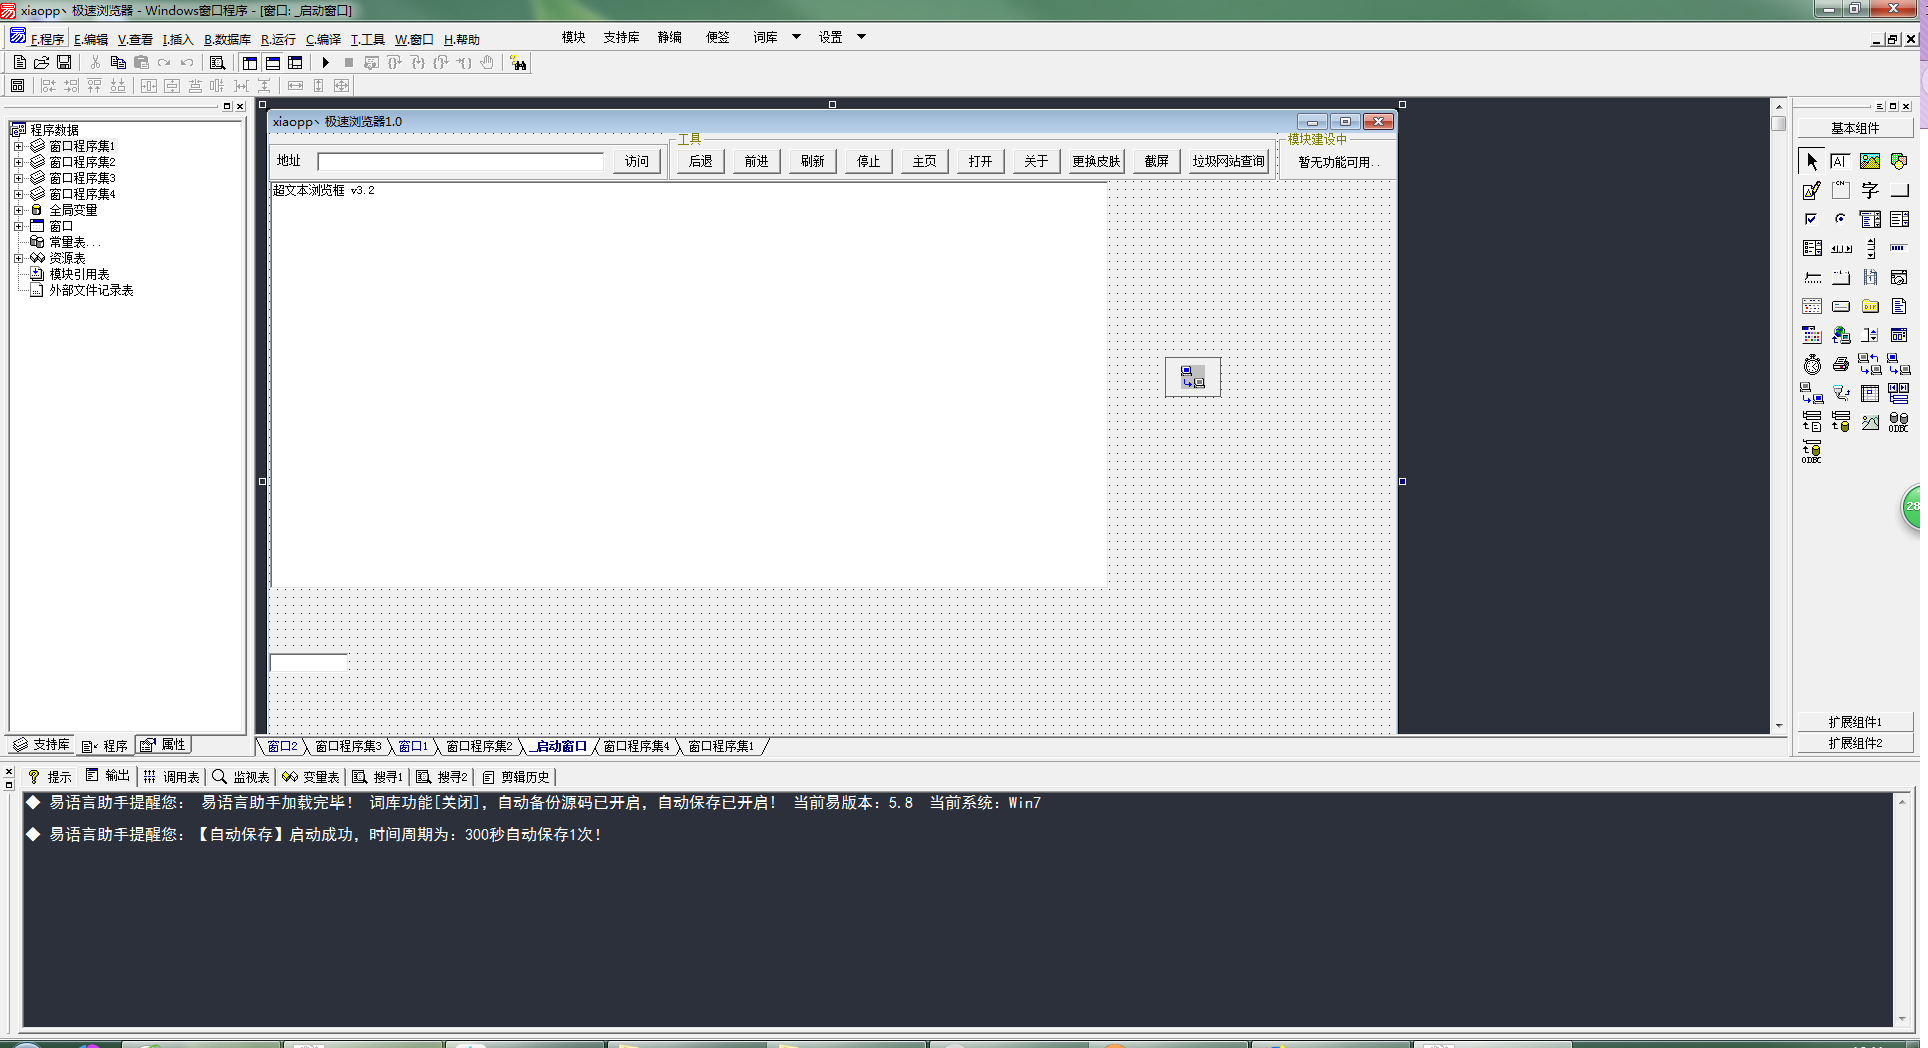The height and width of the screenshot is (1048, 1928).
Task: Select the color selector component icon
Action: click(1812, 335)
